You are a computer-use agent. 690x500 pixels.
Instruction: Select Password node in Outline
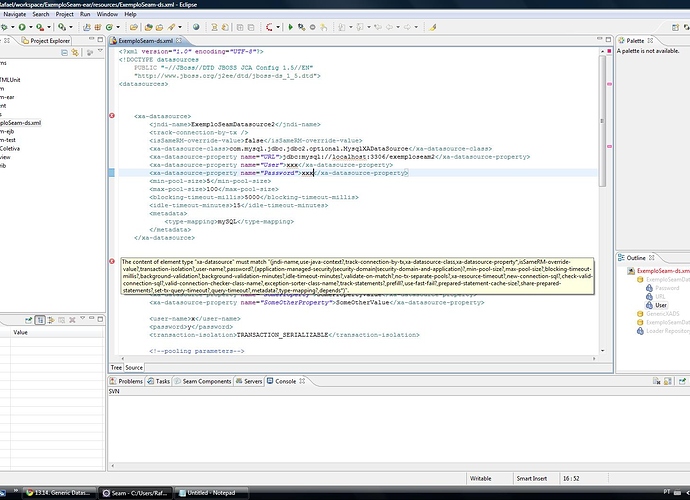(x=667, y=288)
